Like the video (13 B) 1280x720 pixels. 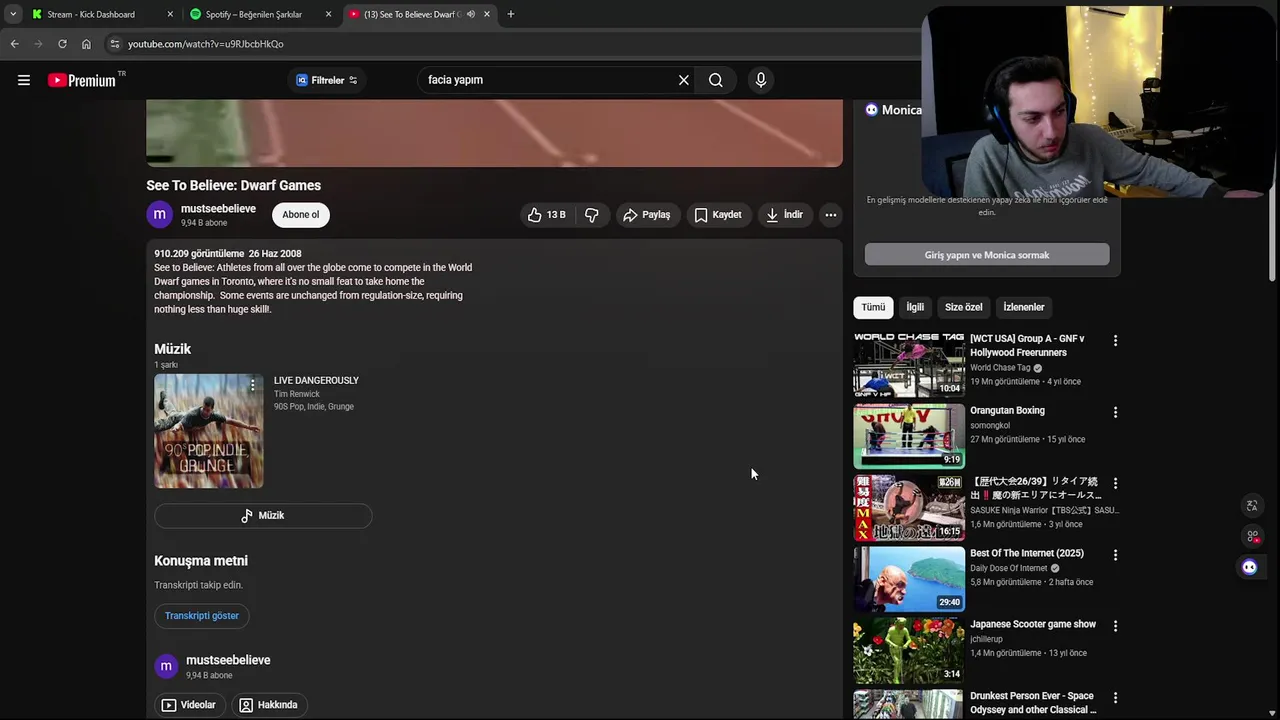click(x=547, y=215)
